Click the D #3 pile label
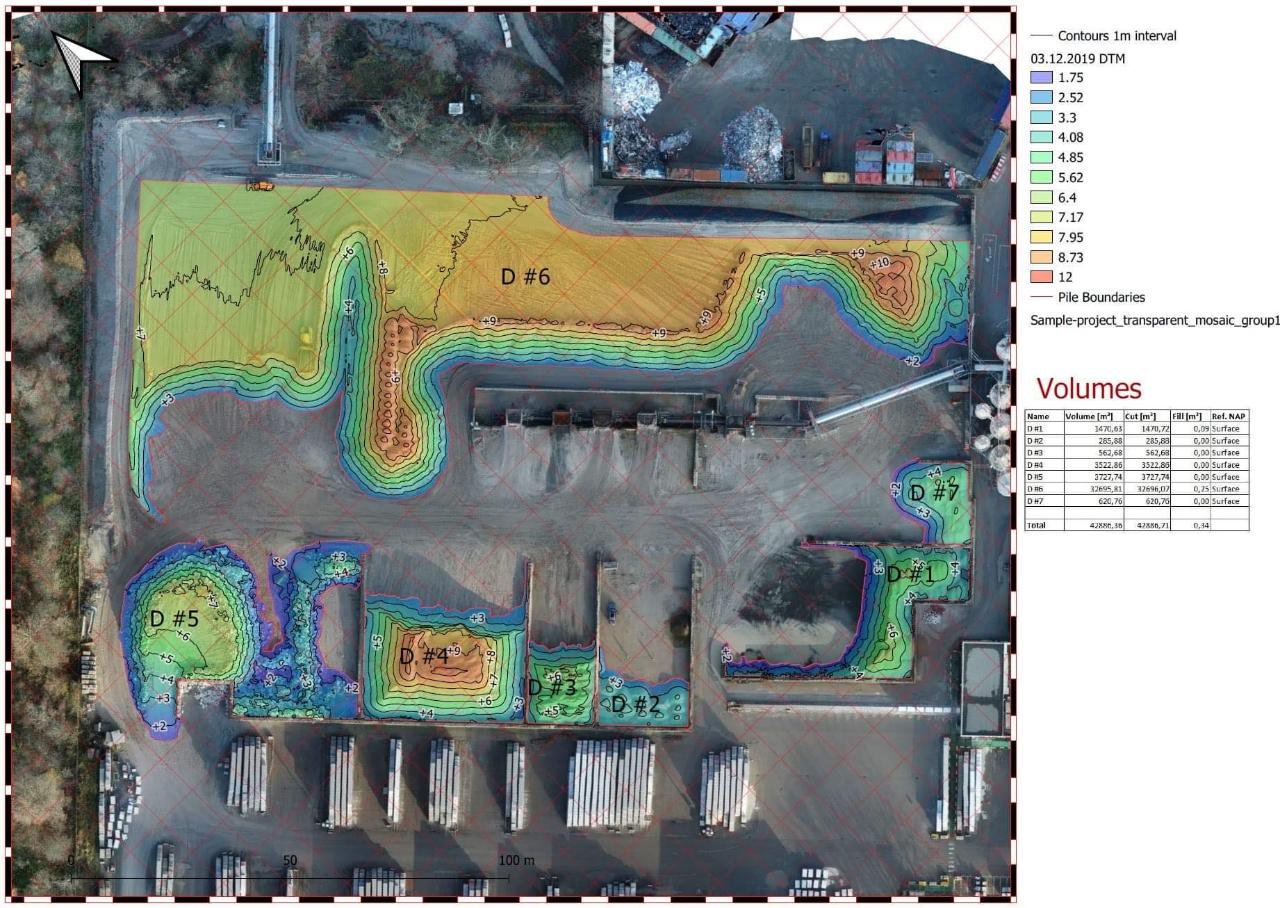This screenshot has height=908, width=1280. click(552, 687)
